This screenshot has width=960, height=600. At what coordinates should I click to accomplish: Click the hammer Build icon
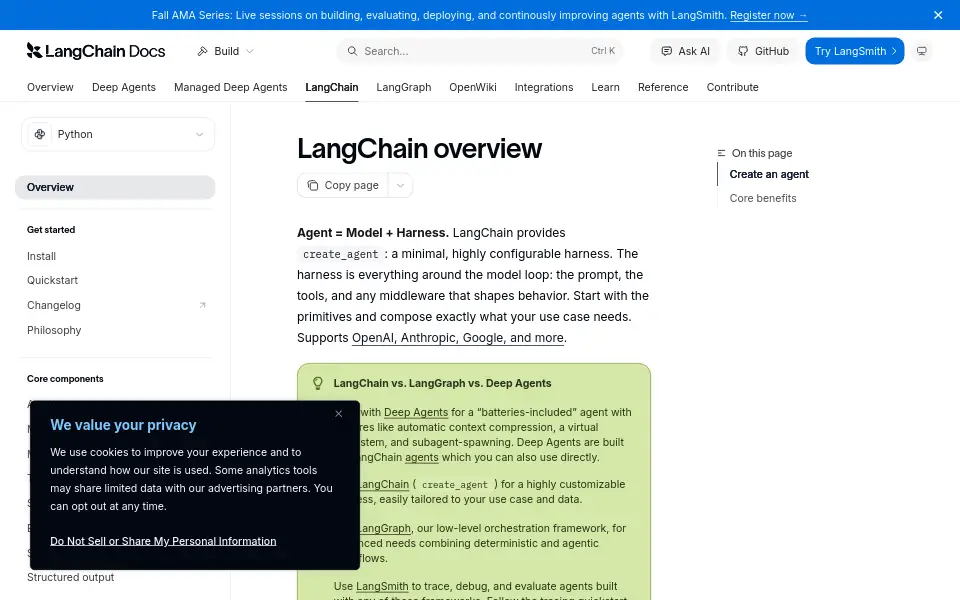tap(203, 51)
